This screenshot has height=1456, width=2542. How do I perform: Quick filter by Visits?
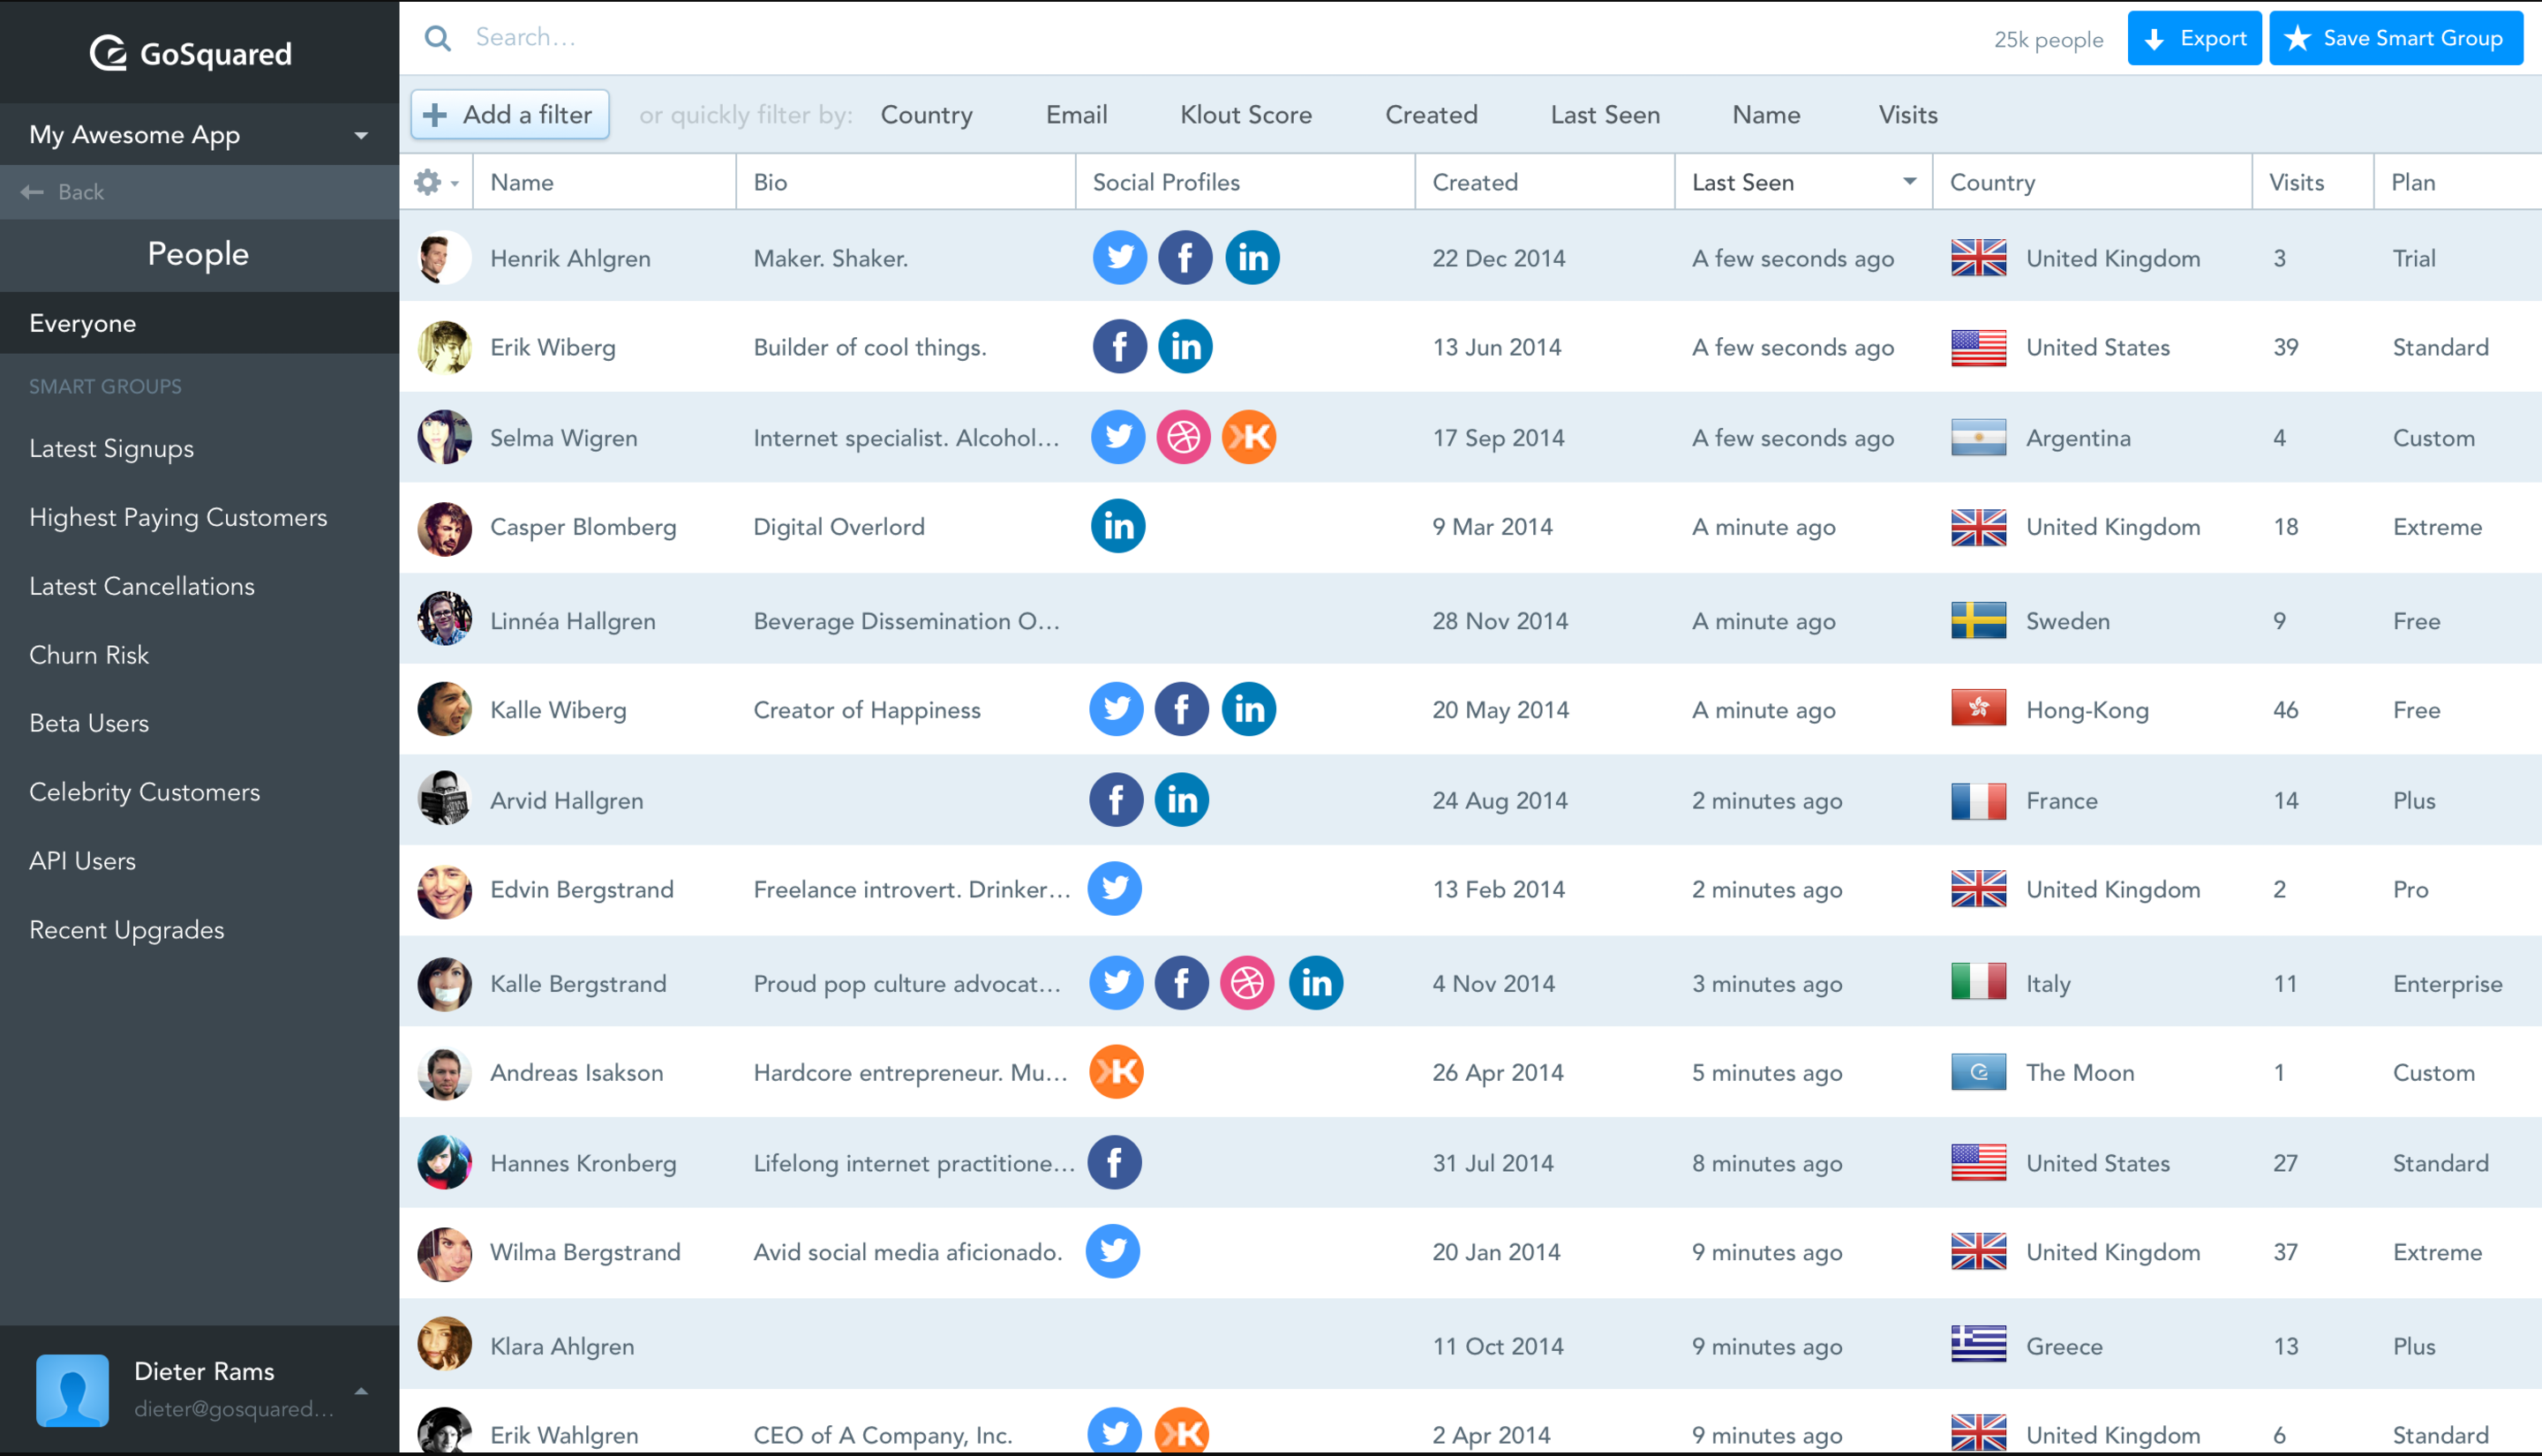click(x=1908, y=115)
